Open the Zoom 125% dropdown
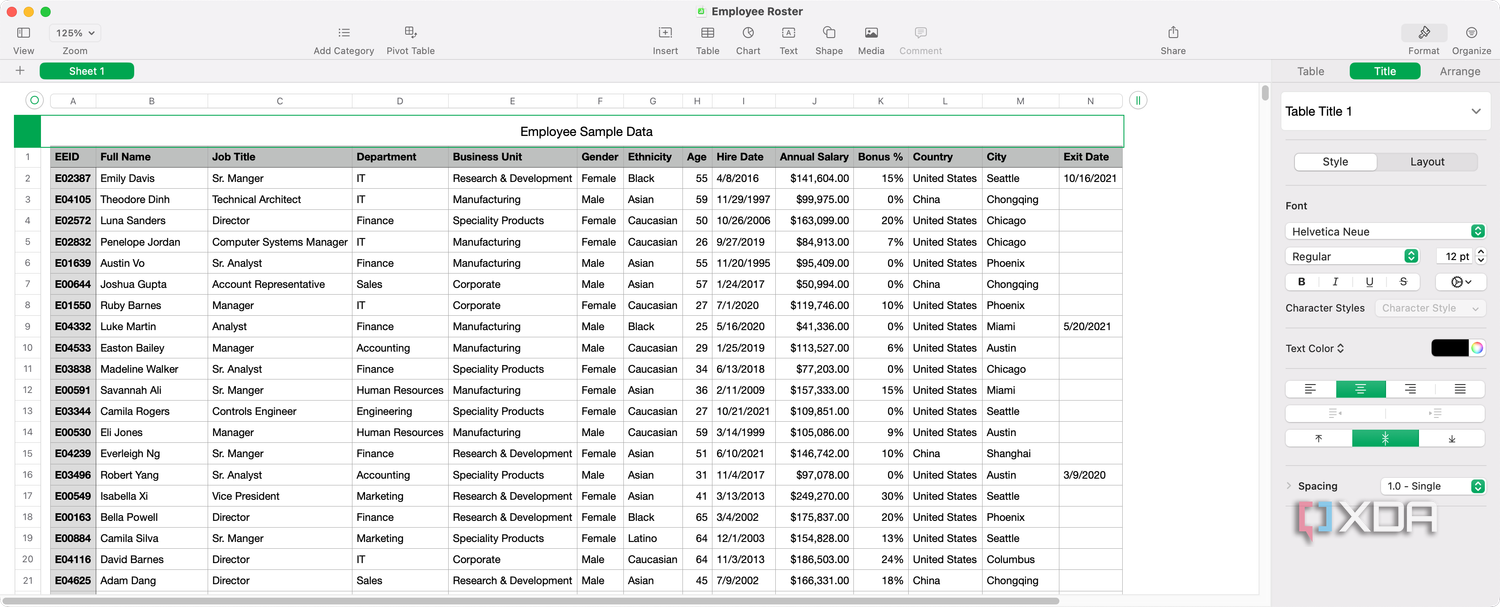Viewport: 1500px width, 607px height. coord(75,33)
